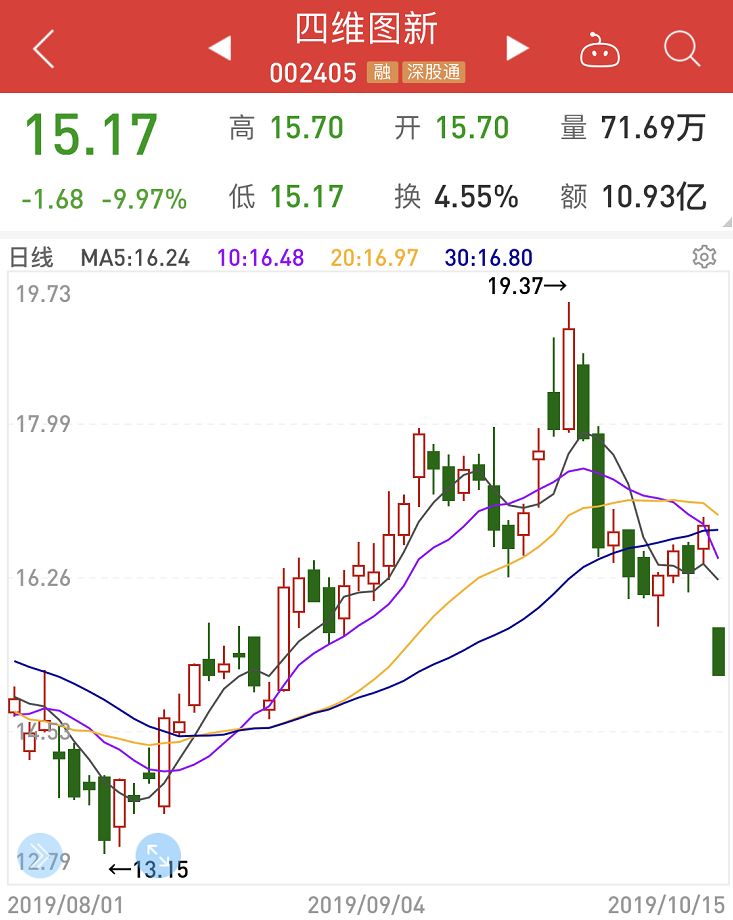Tap the percentage change -9.97%
Screen dimensions: 733x920
(x=144, y=199)
